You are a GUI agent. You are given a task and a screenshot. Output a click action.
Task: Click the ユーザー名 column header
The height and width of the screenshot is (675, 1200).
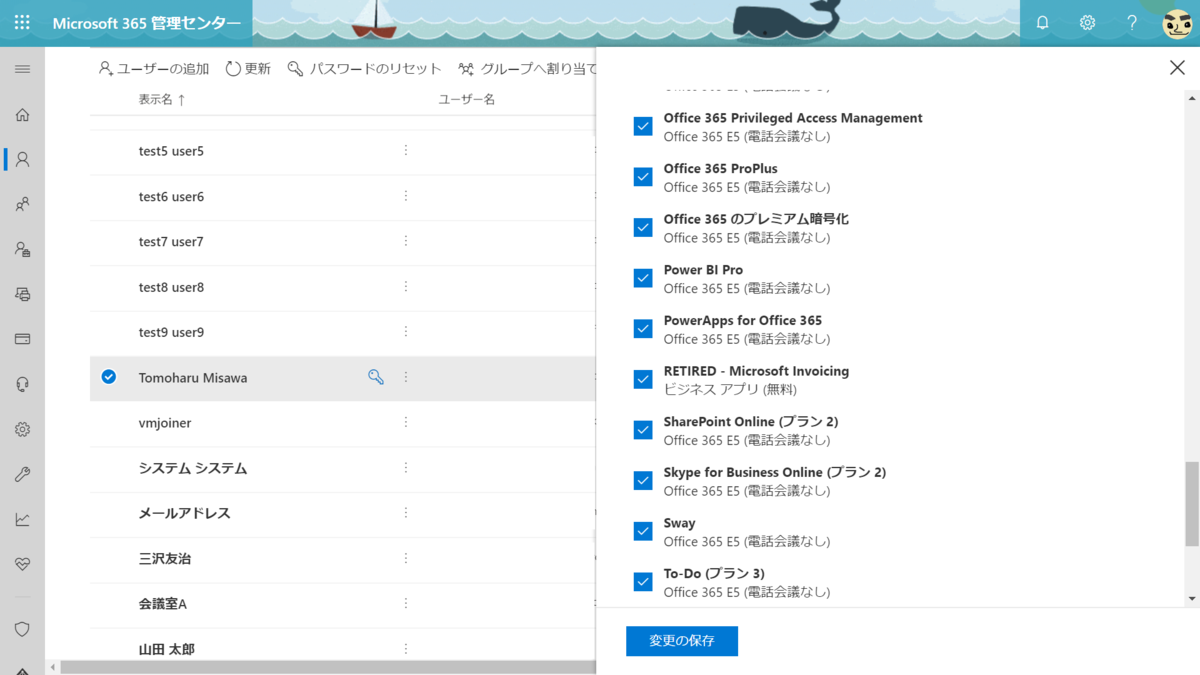(x=467, y=99)
